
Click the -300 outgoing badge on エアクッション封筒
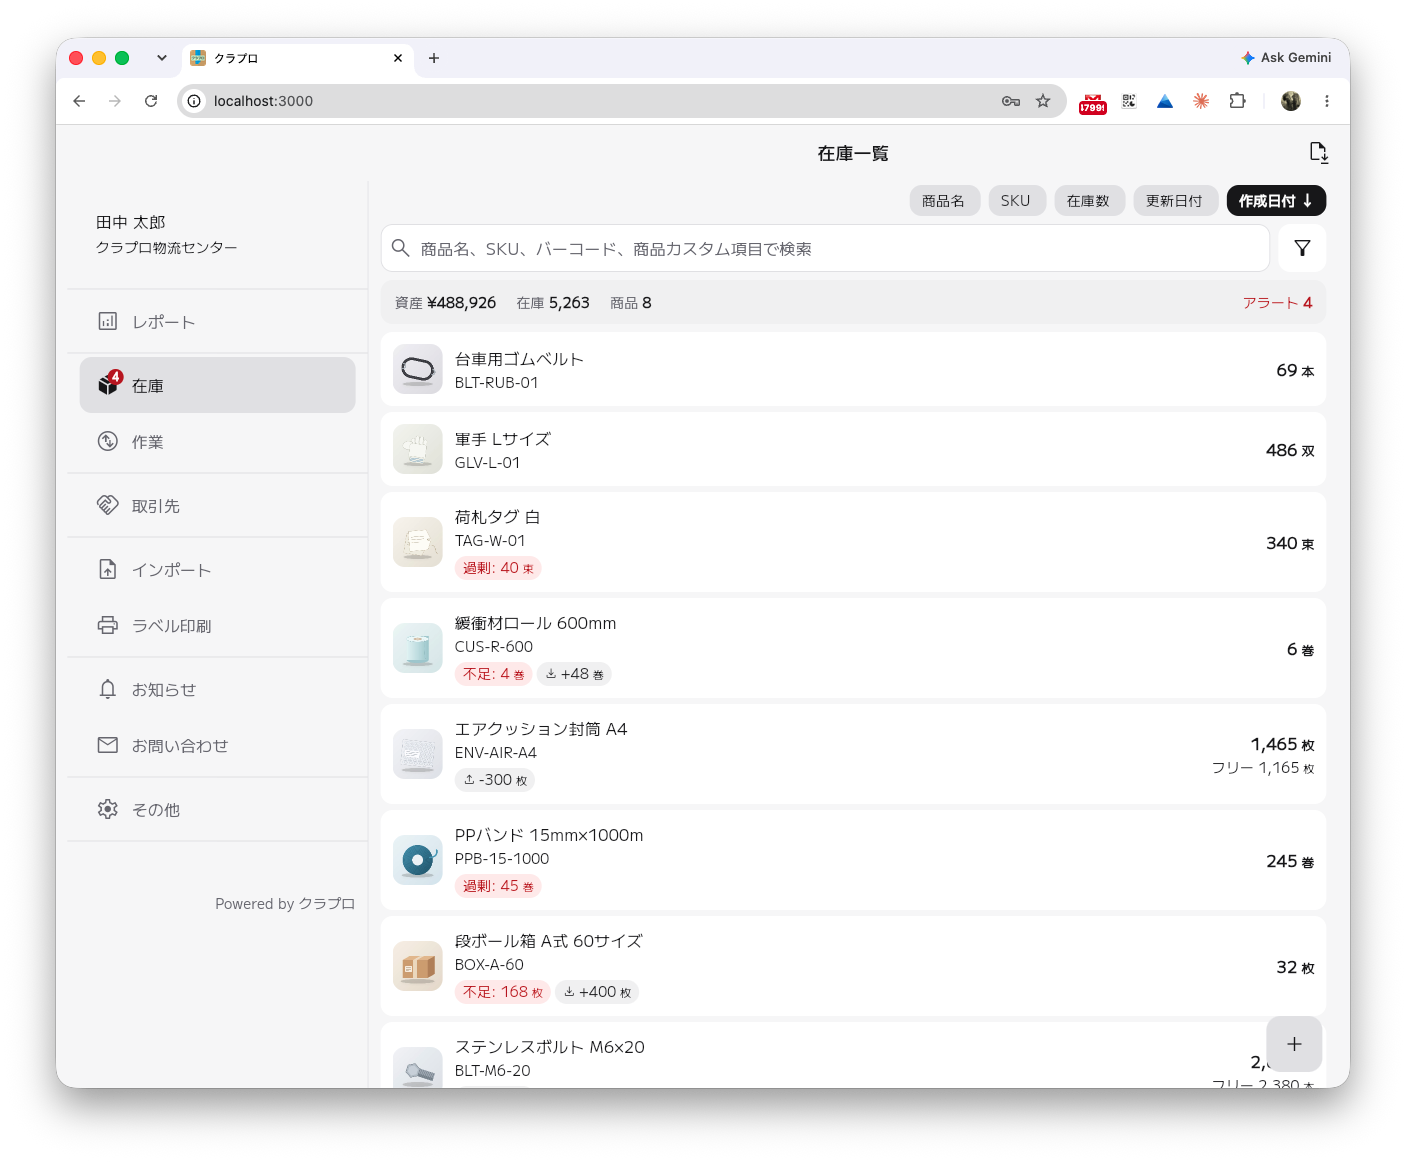coord(495,780)
